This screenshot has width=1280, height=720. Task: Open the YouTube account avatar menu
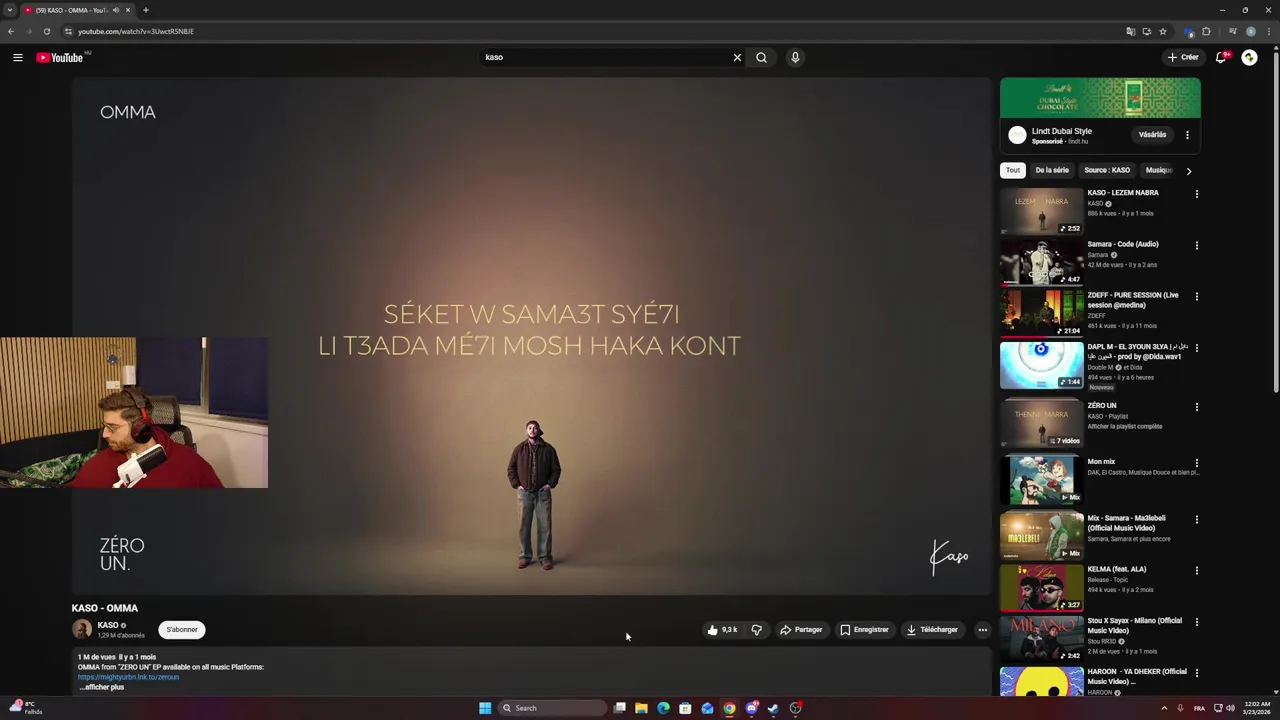tap(1249, 57)
